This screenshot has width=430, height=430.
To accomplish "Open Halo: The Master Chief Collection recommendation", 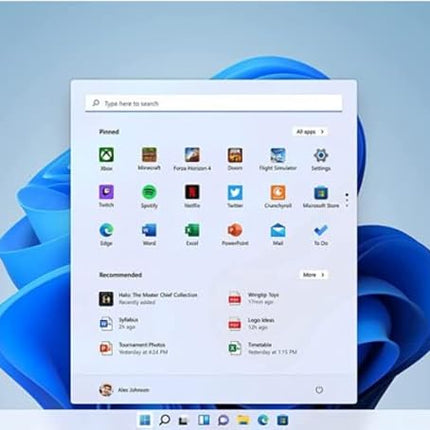I will click(x=149, y=298).
